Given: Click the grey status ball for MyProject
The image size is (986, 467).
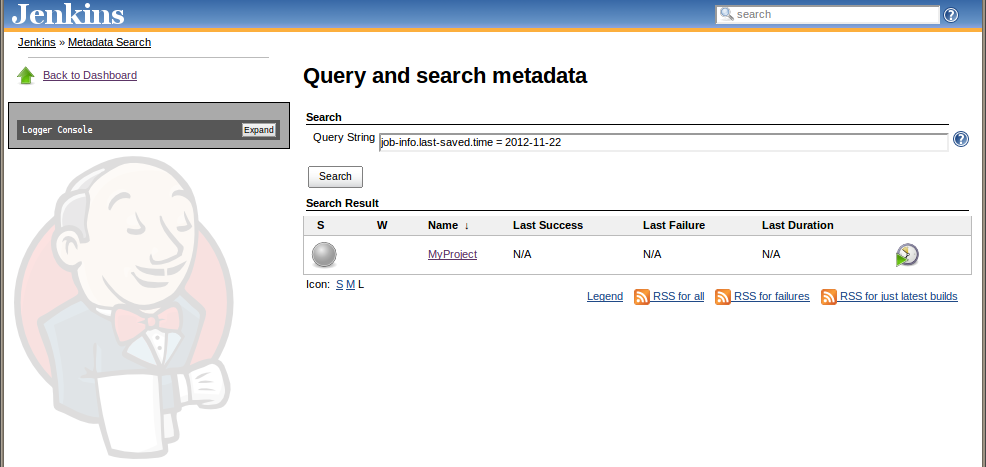Looking at the screenshot, I should (324, 255).
